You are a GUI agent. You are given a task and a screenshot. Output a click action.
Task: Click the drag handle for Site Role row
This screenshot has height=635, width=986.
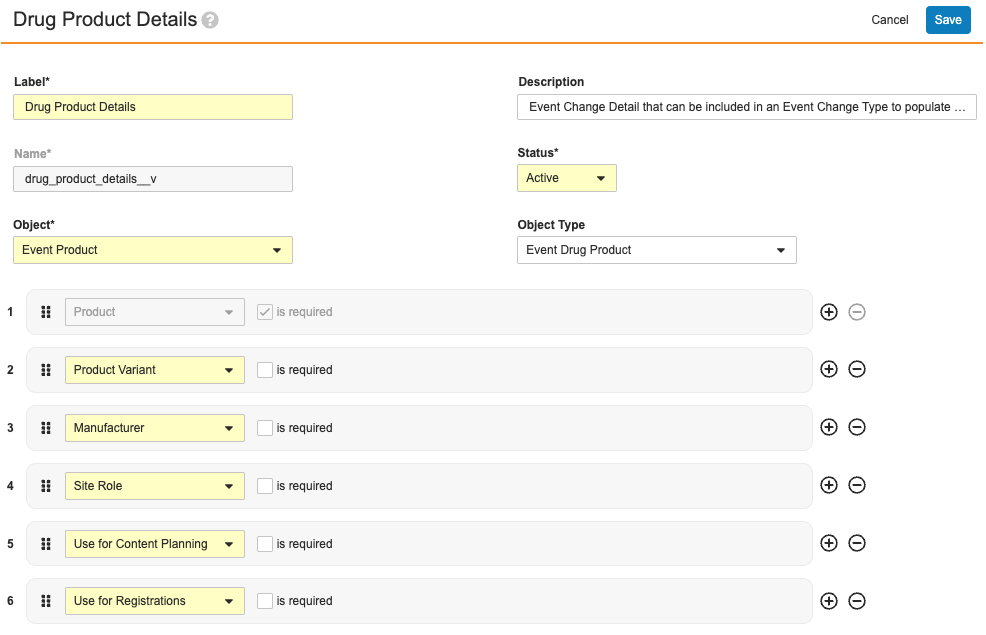click(46, 486)
